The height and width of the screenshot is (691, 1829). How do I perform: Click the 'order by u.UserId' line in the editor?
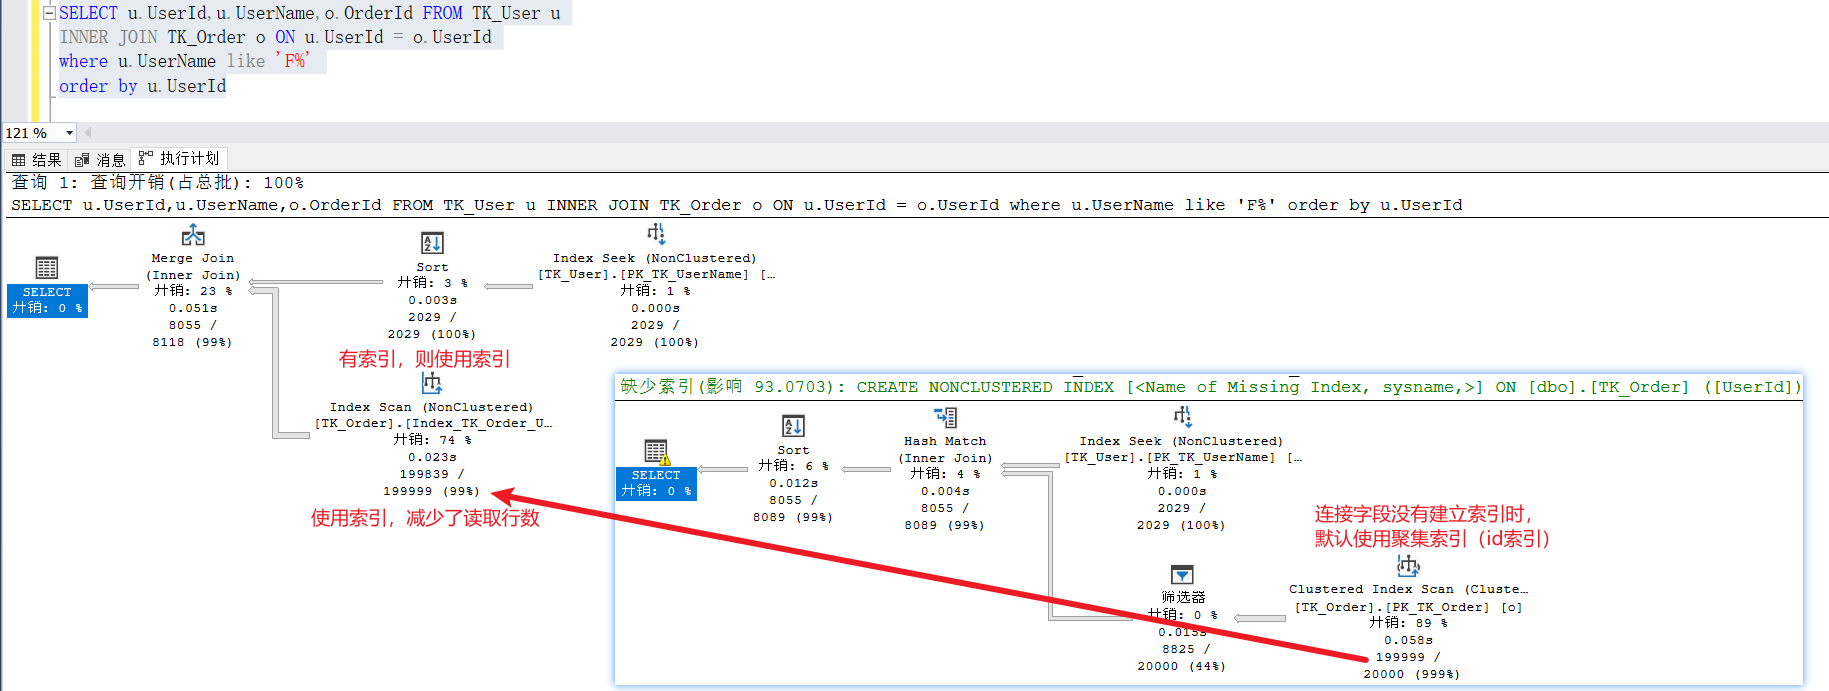click(142, 86)
